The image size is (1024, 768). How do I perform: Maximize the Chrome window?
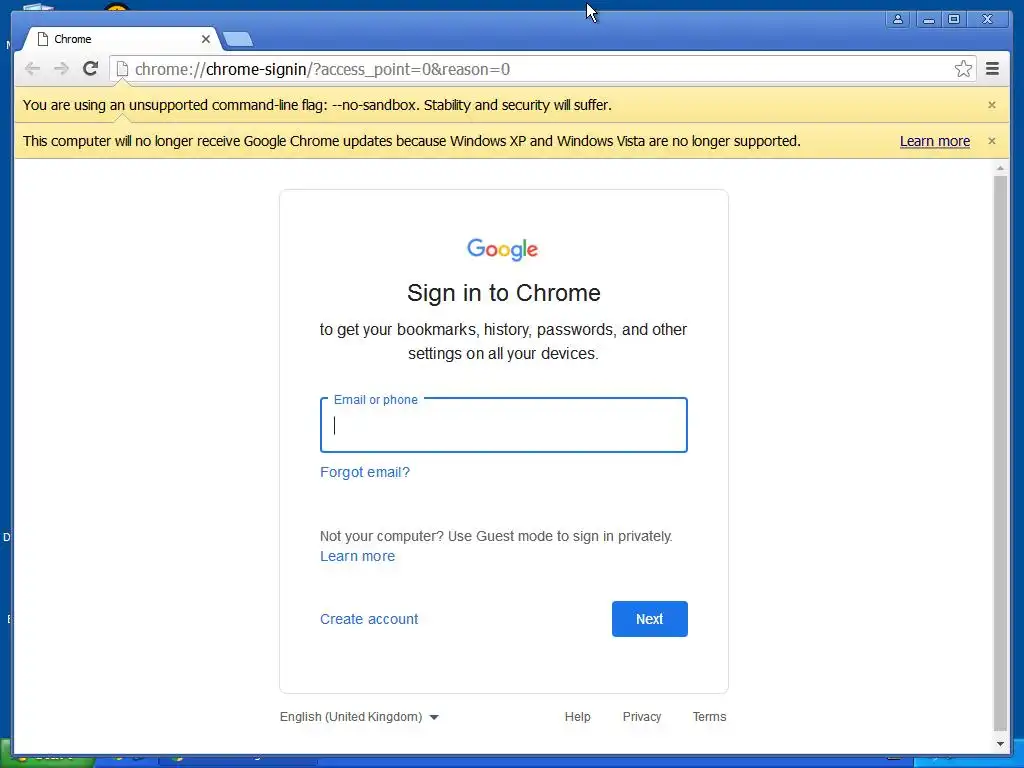point(954,20)
